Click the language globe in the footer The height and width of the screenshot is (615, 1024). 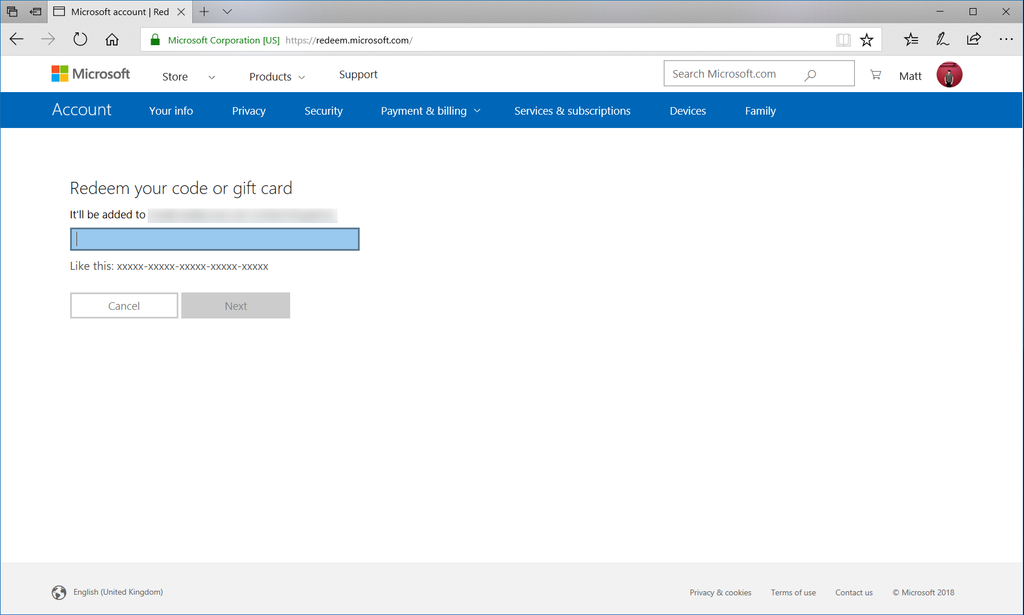tap(59, 592)
